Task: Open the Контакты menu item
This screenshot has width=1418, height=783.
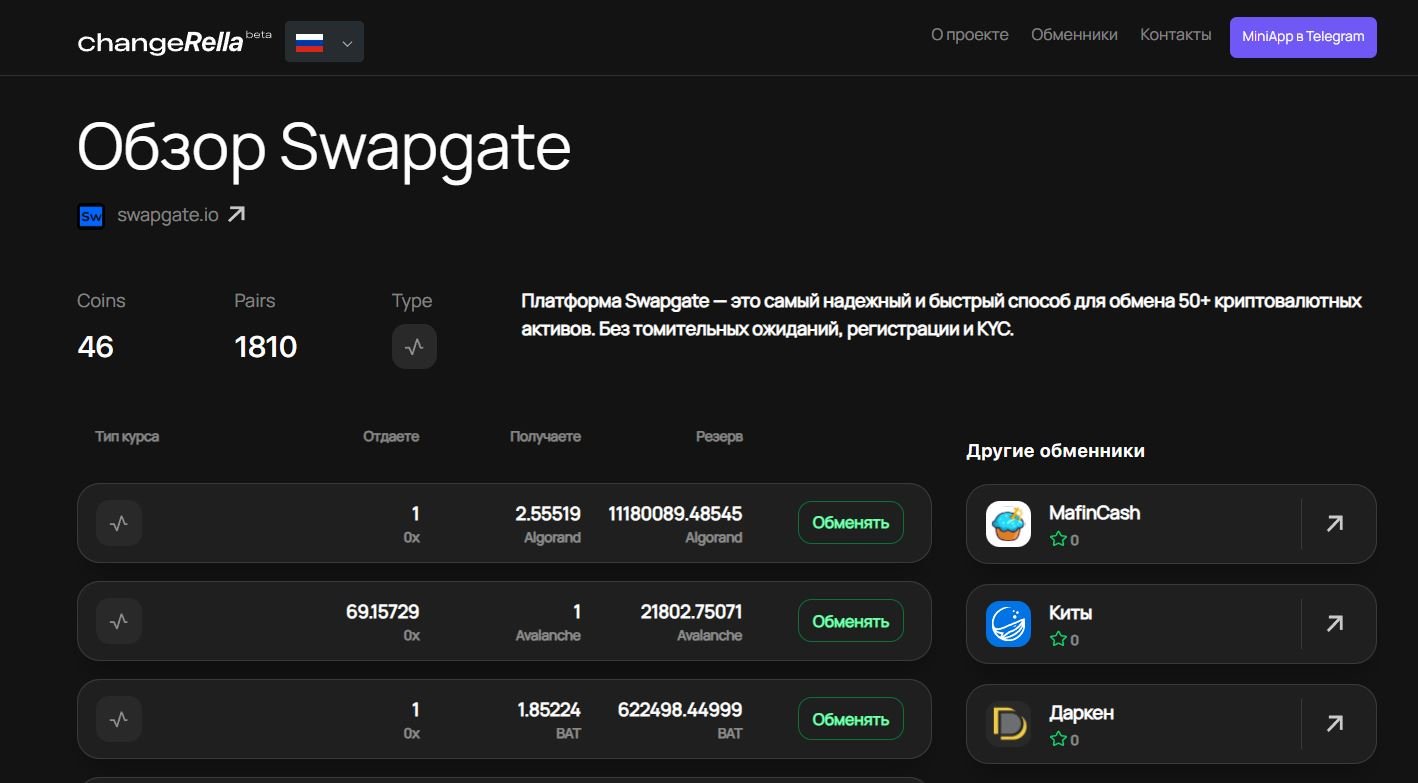Action: click(x=1175, y=34)
